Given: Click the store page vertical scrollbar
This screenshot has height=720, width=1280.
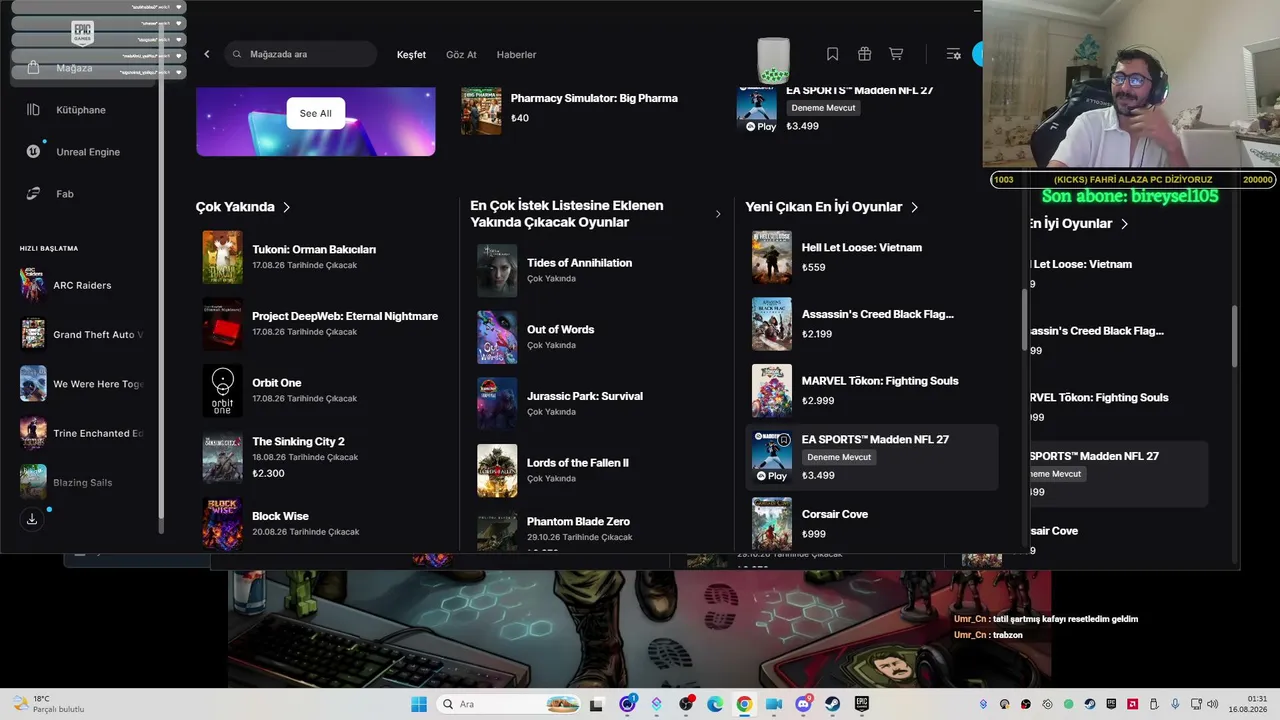Looking at the screenshot, I should (1023, 320).
